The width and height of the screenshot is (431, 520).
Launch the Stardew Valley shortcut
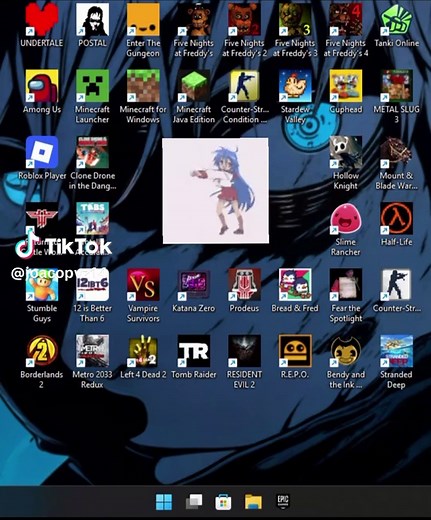pos(295,86)
